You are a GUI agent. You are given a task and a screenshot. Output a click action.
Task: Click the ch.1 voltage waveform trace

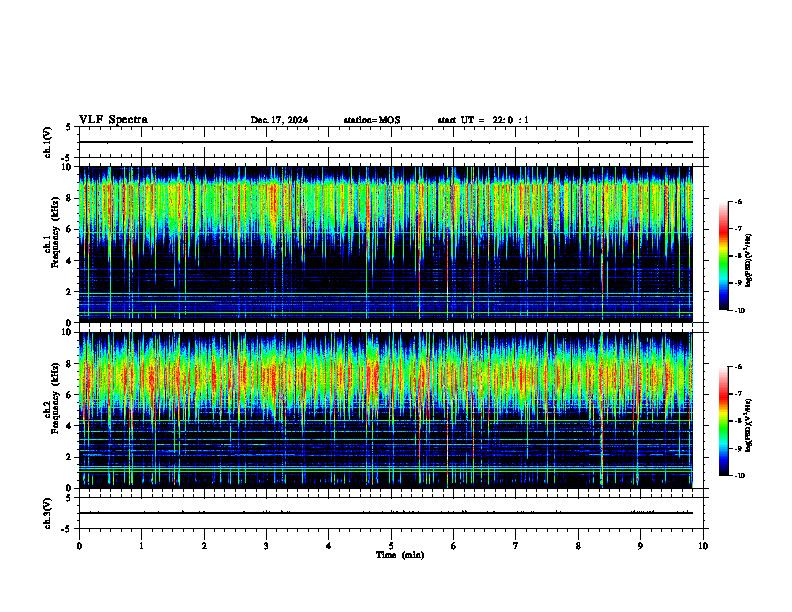click(x=385, y=142)
